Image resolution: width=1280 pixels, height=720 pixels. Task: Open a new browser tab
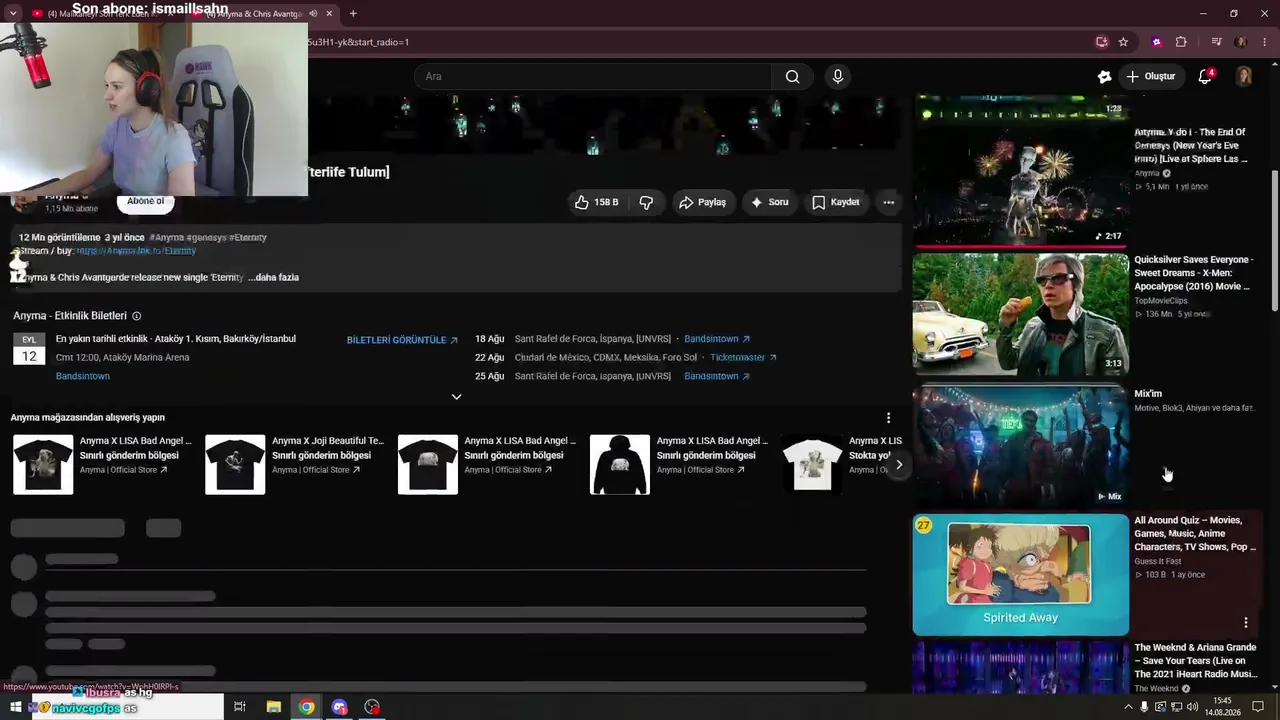point(353,13)
